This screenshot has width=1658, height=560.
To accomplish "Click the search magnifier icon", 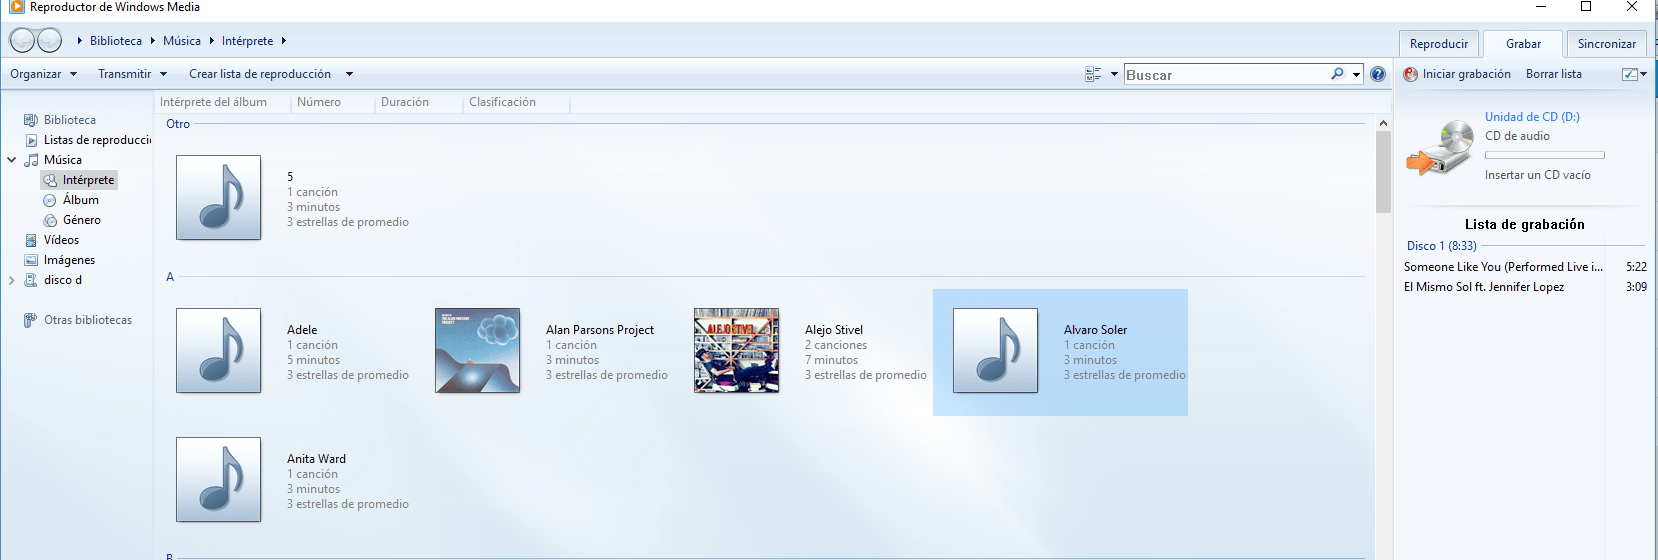I will (1337, 74).
